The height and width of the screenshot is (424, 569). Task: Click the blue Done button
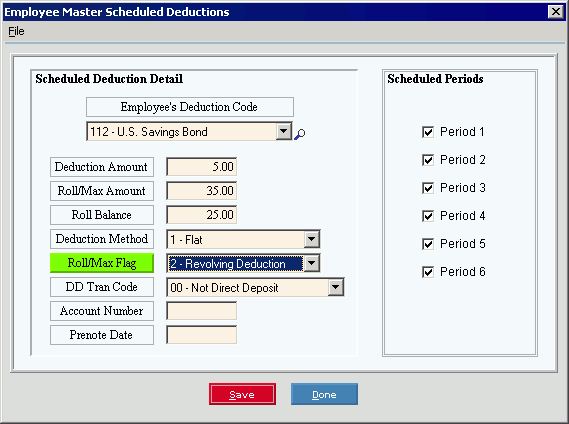324,394
